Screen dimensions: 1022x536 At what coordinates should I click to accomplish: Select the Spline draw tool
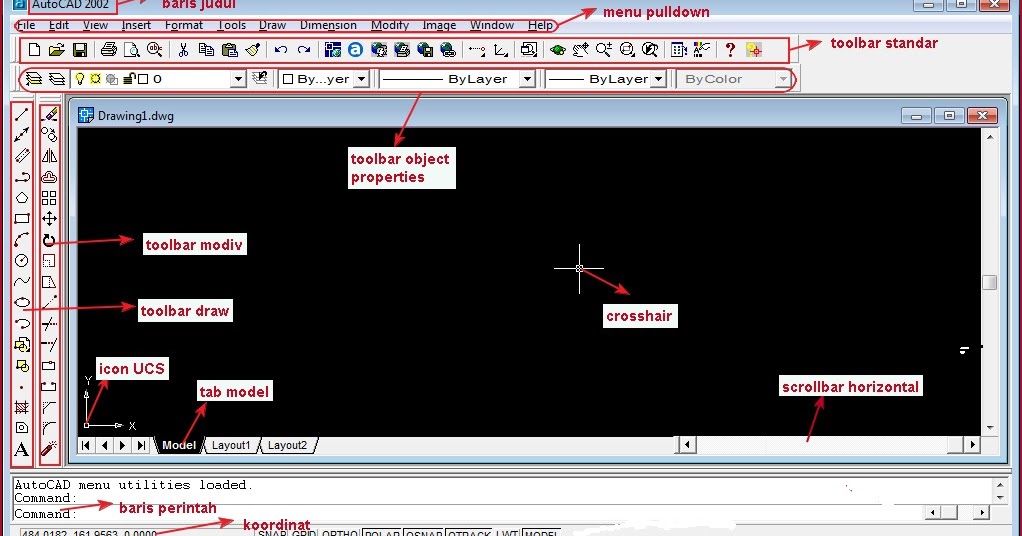click(22, 282)
